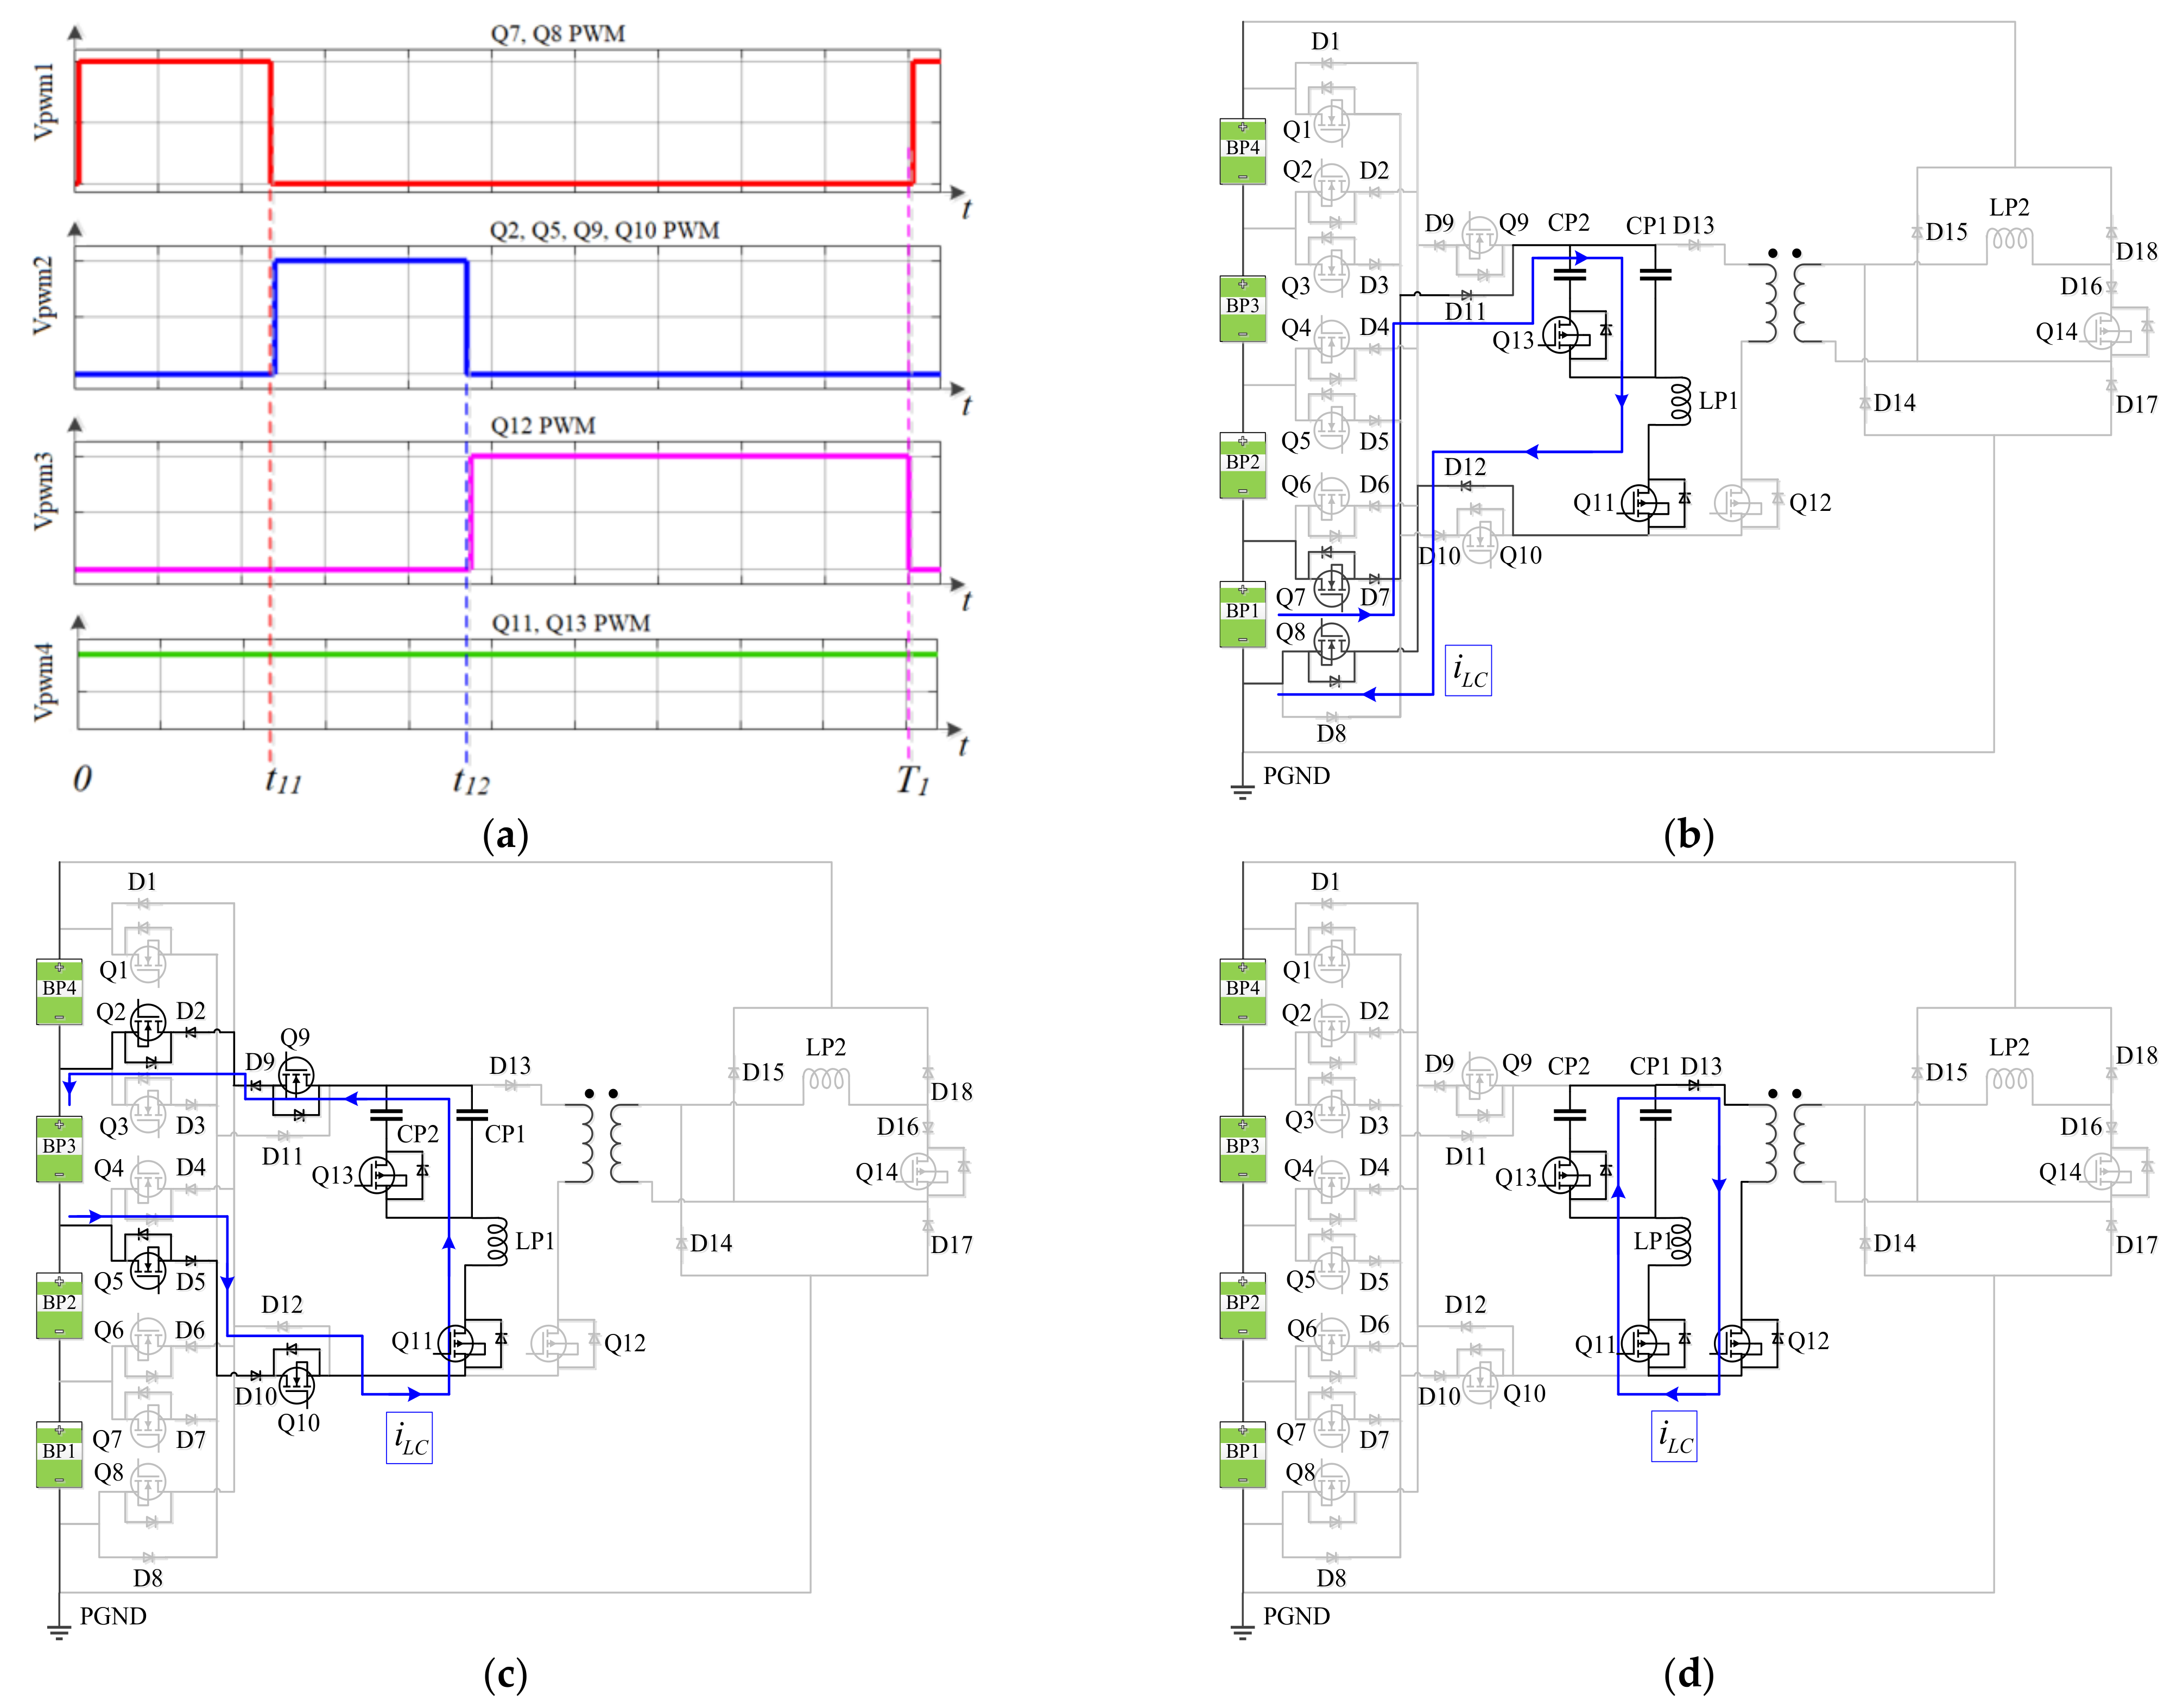Image resolution: width=2177 pixels, height=1708 pixels.
Task: Click the iLC label box in diagram (d)
Action: tap(1674, 1437)
